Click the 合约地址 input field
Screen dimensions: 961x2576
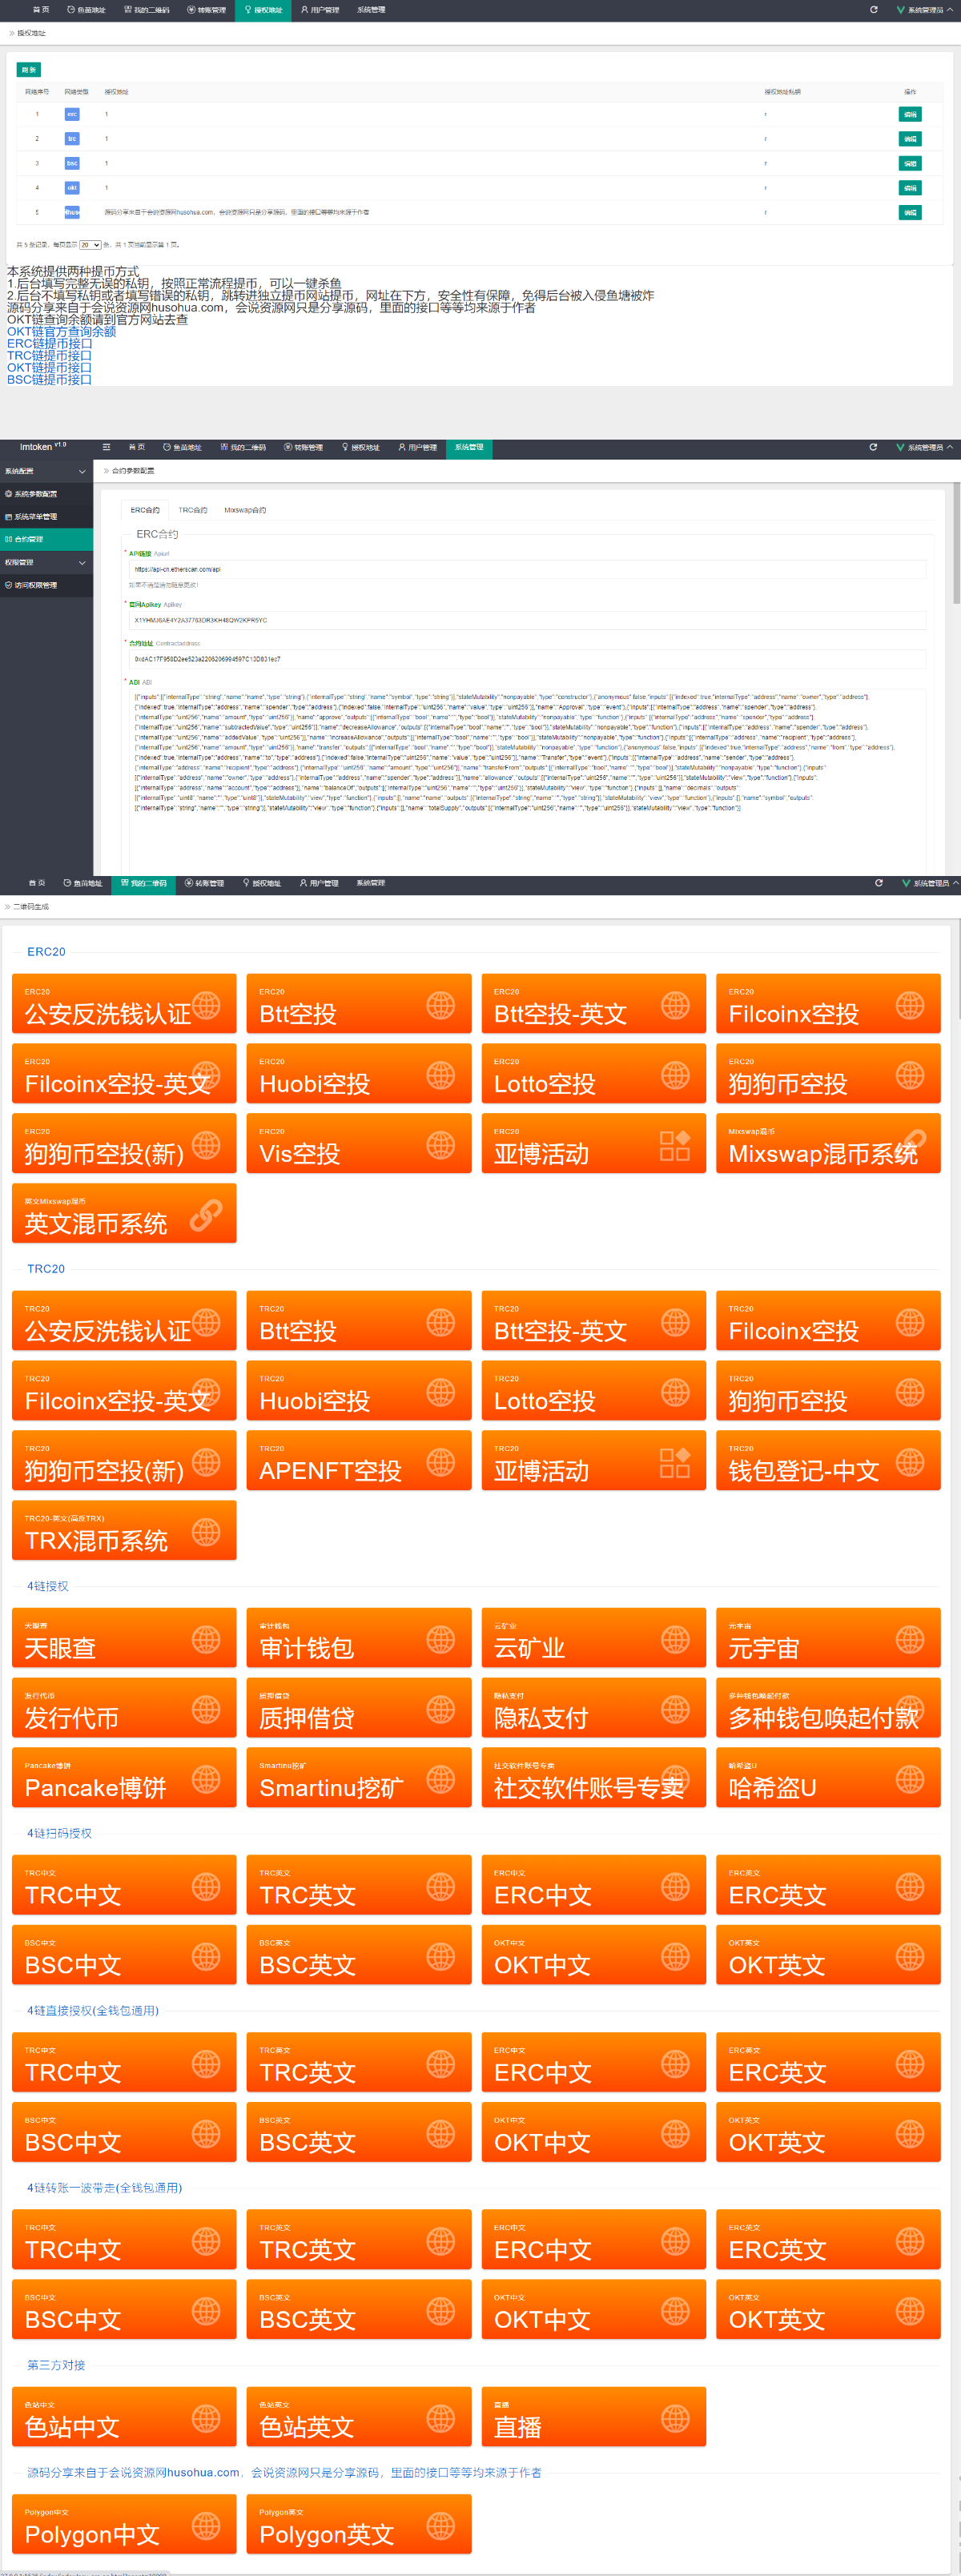coord(527,659)
